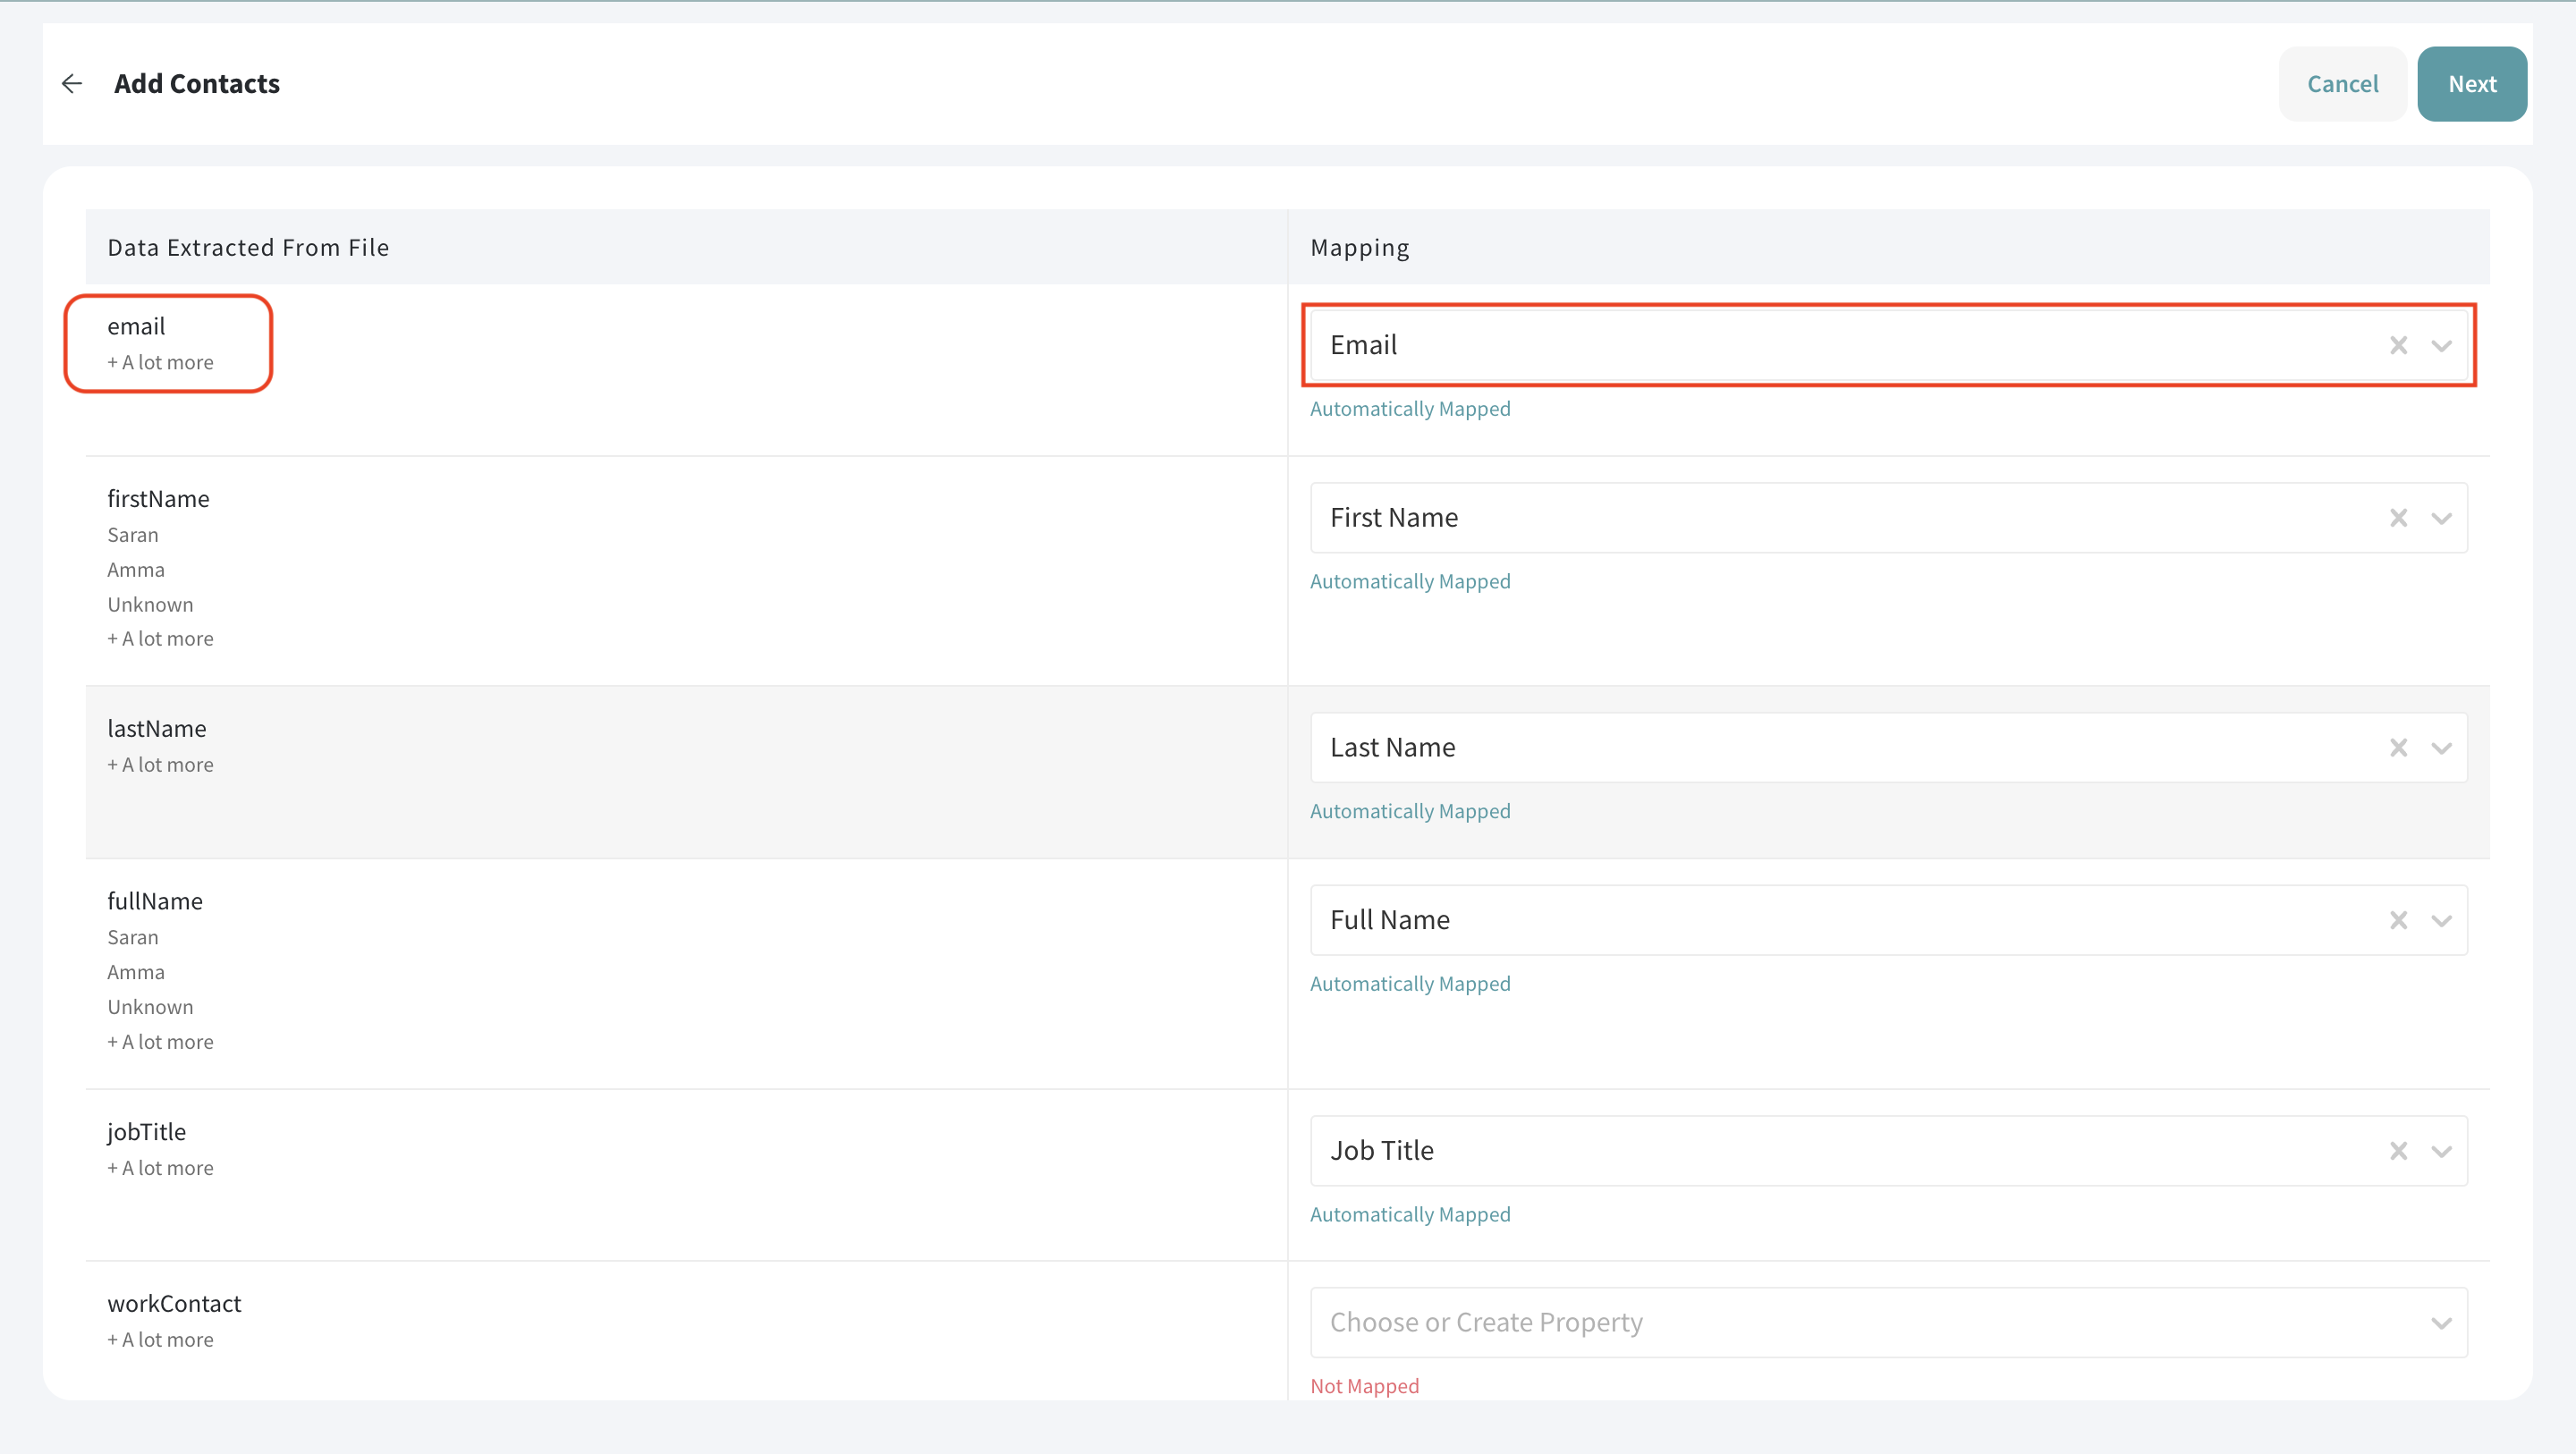Clear the Email mapping selection
2576x1454 pixels.
(x=2398, y=345)
